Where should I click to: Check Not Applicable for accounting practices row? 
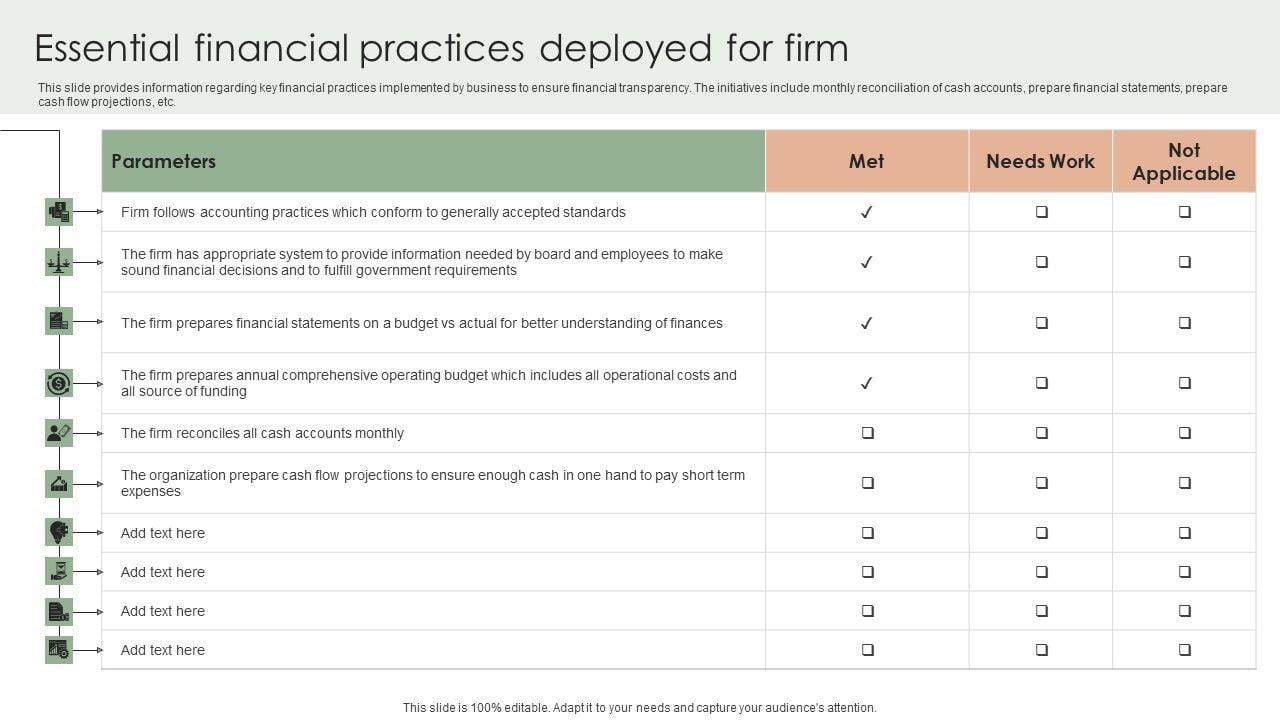point(1185,212)
